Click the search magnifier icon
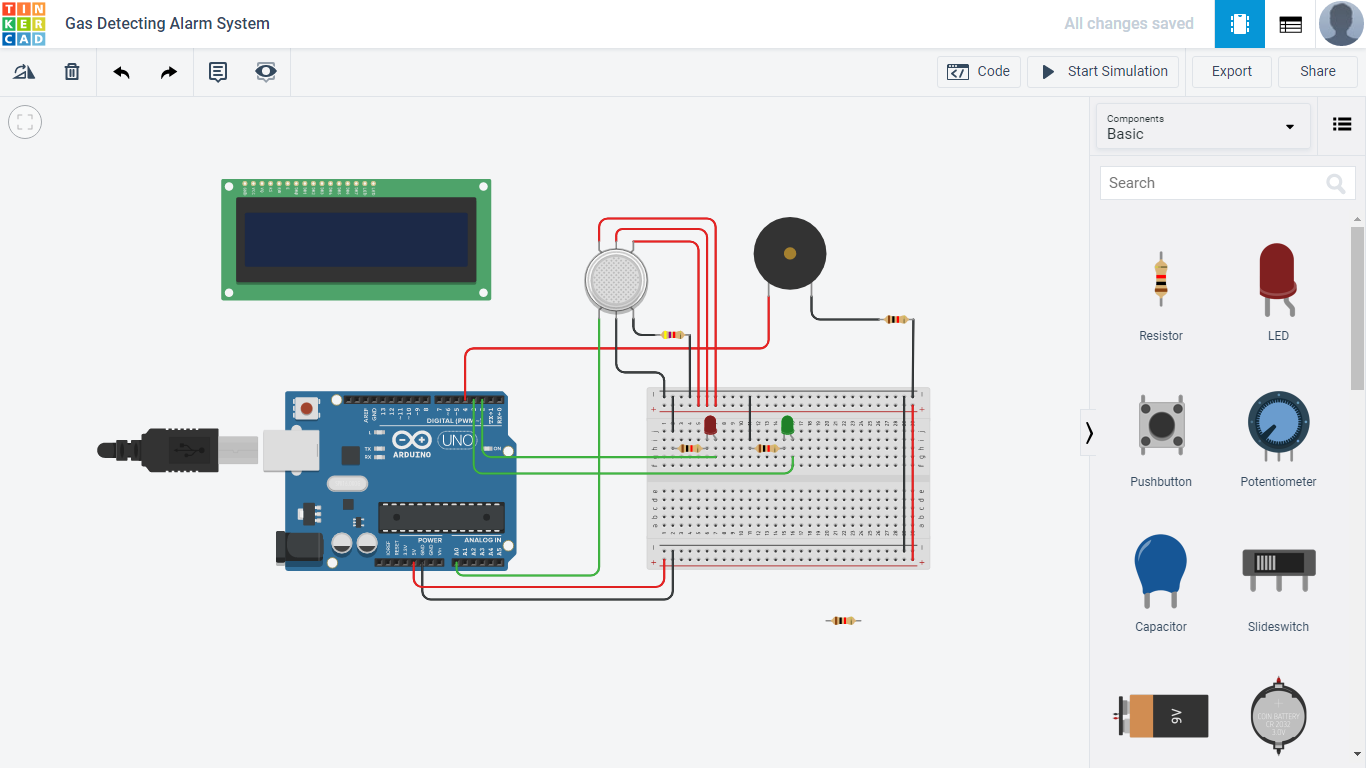This screenshot has width=1366, height=768. point(1335,183)
